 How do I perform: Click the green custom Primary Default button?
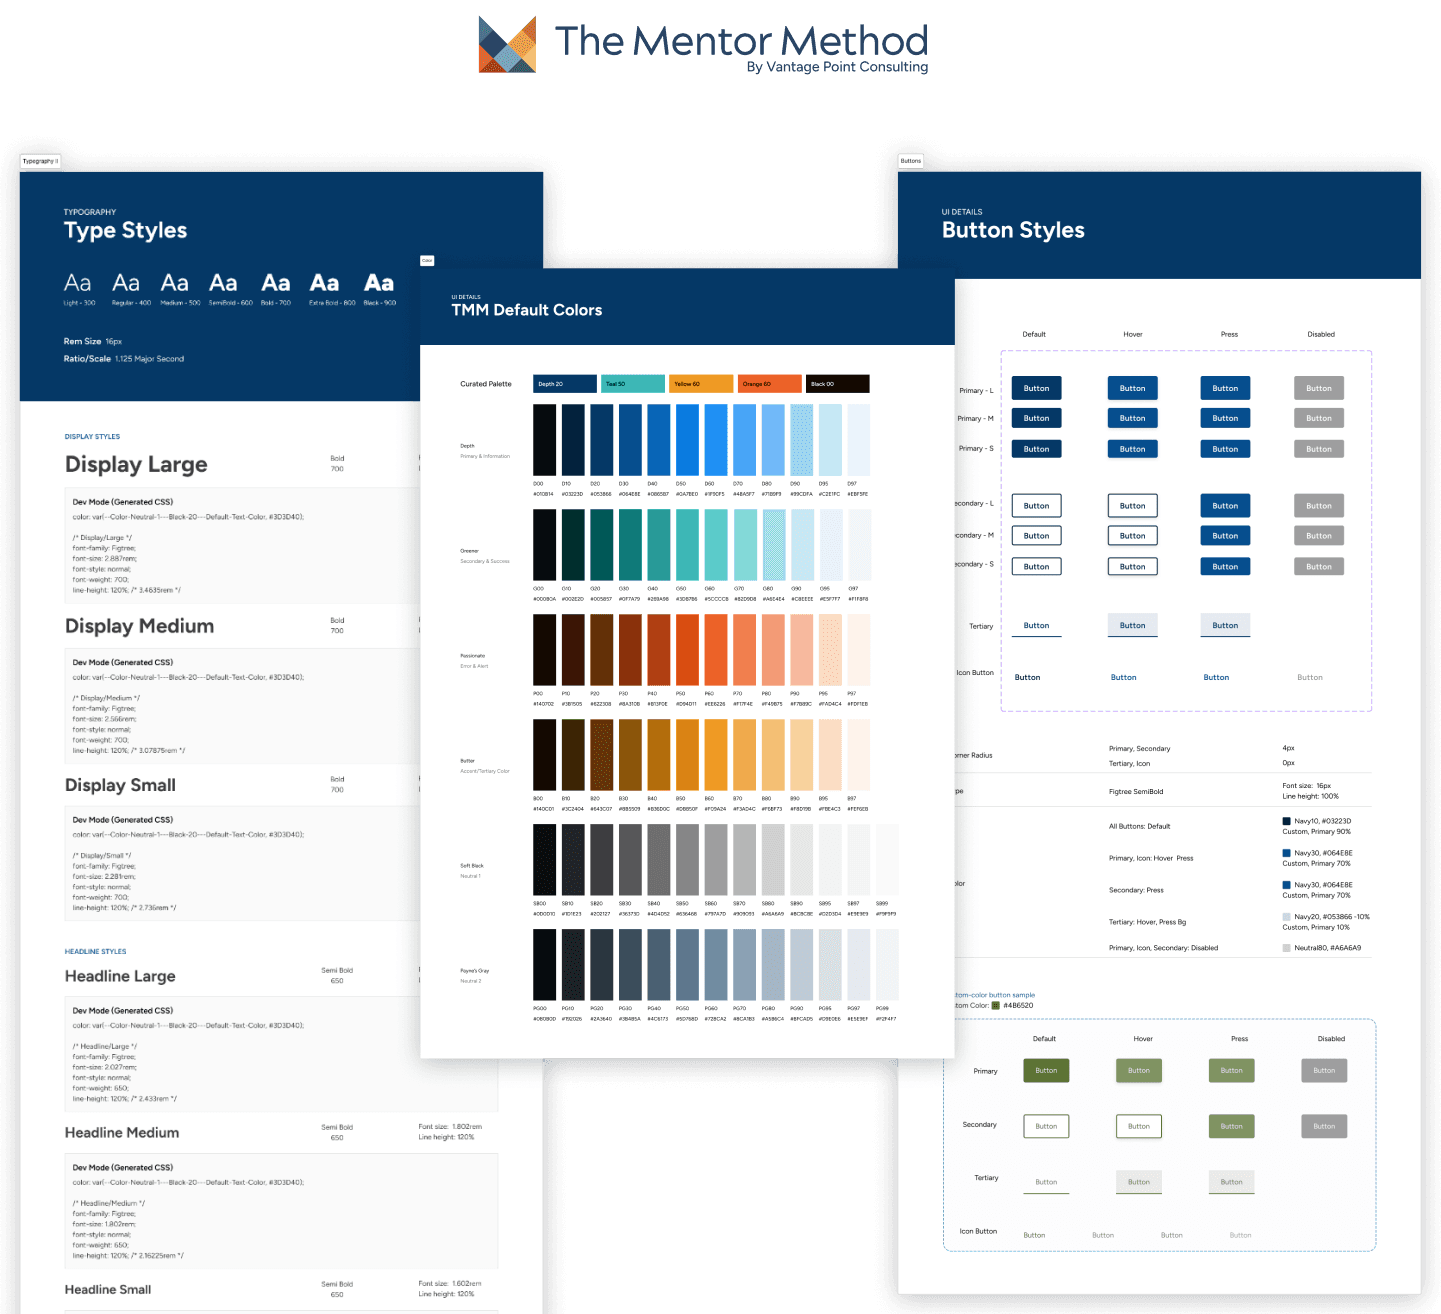(1046, 1071)
